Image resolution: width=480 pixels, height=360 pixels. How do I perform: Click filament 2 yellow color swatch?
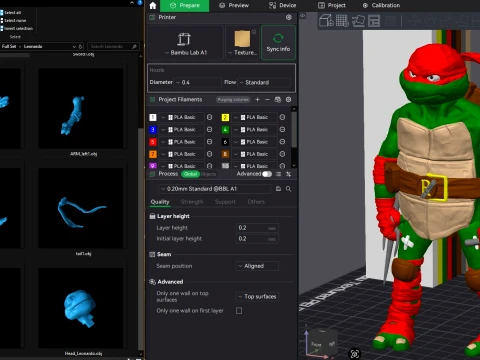point(225,117)
